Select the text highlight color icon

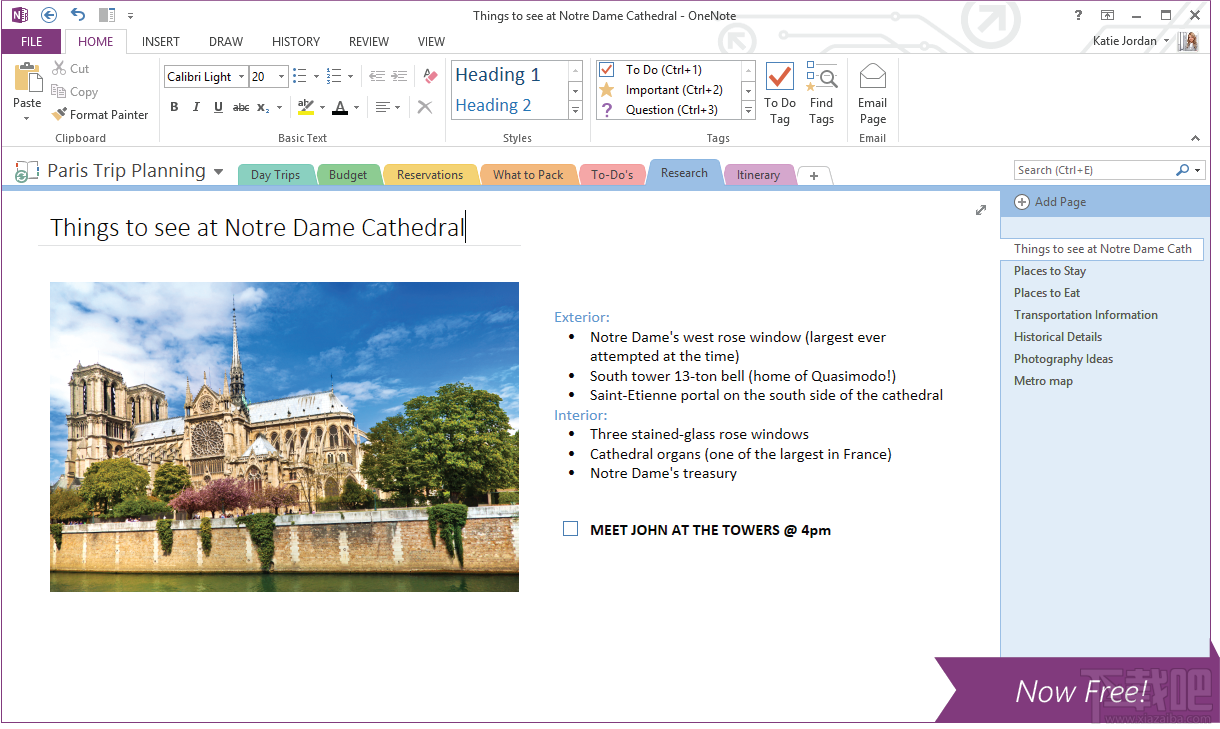[x=308, y=107]
